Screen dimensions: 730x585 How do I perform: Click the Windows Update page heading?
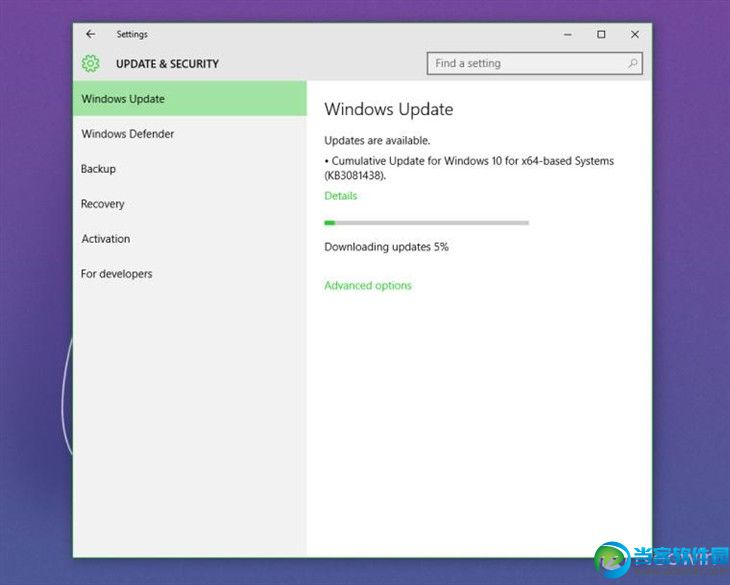(389, 109)
